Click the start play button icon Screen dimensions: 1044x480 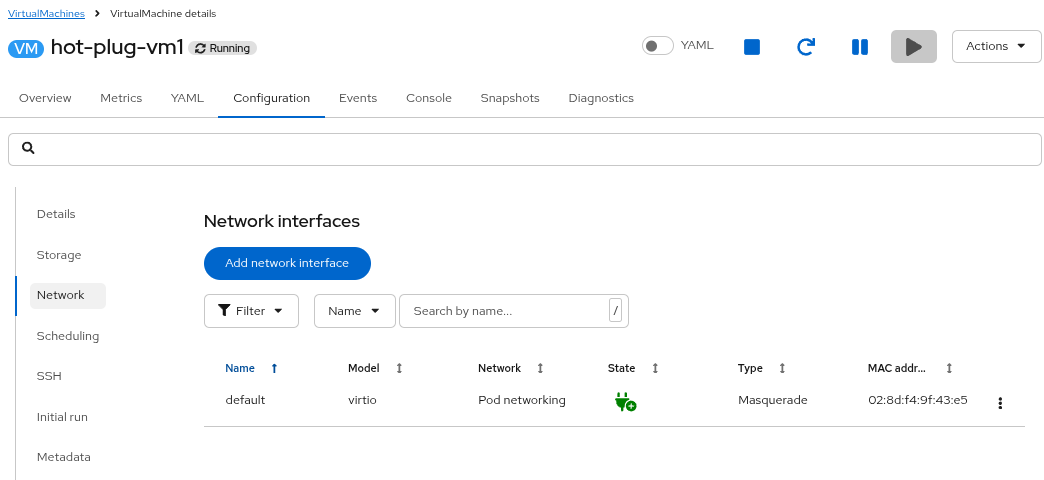coord(913,47)
